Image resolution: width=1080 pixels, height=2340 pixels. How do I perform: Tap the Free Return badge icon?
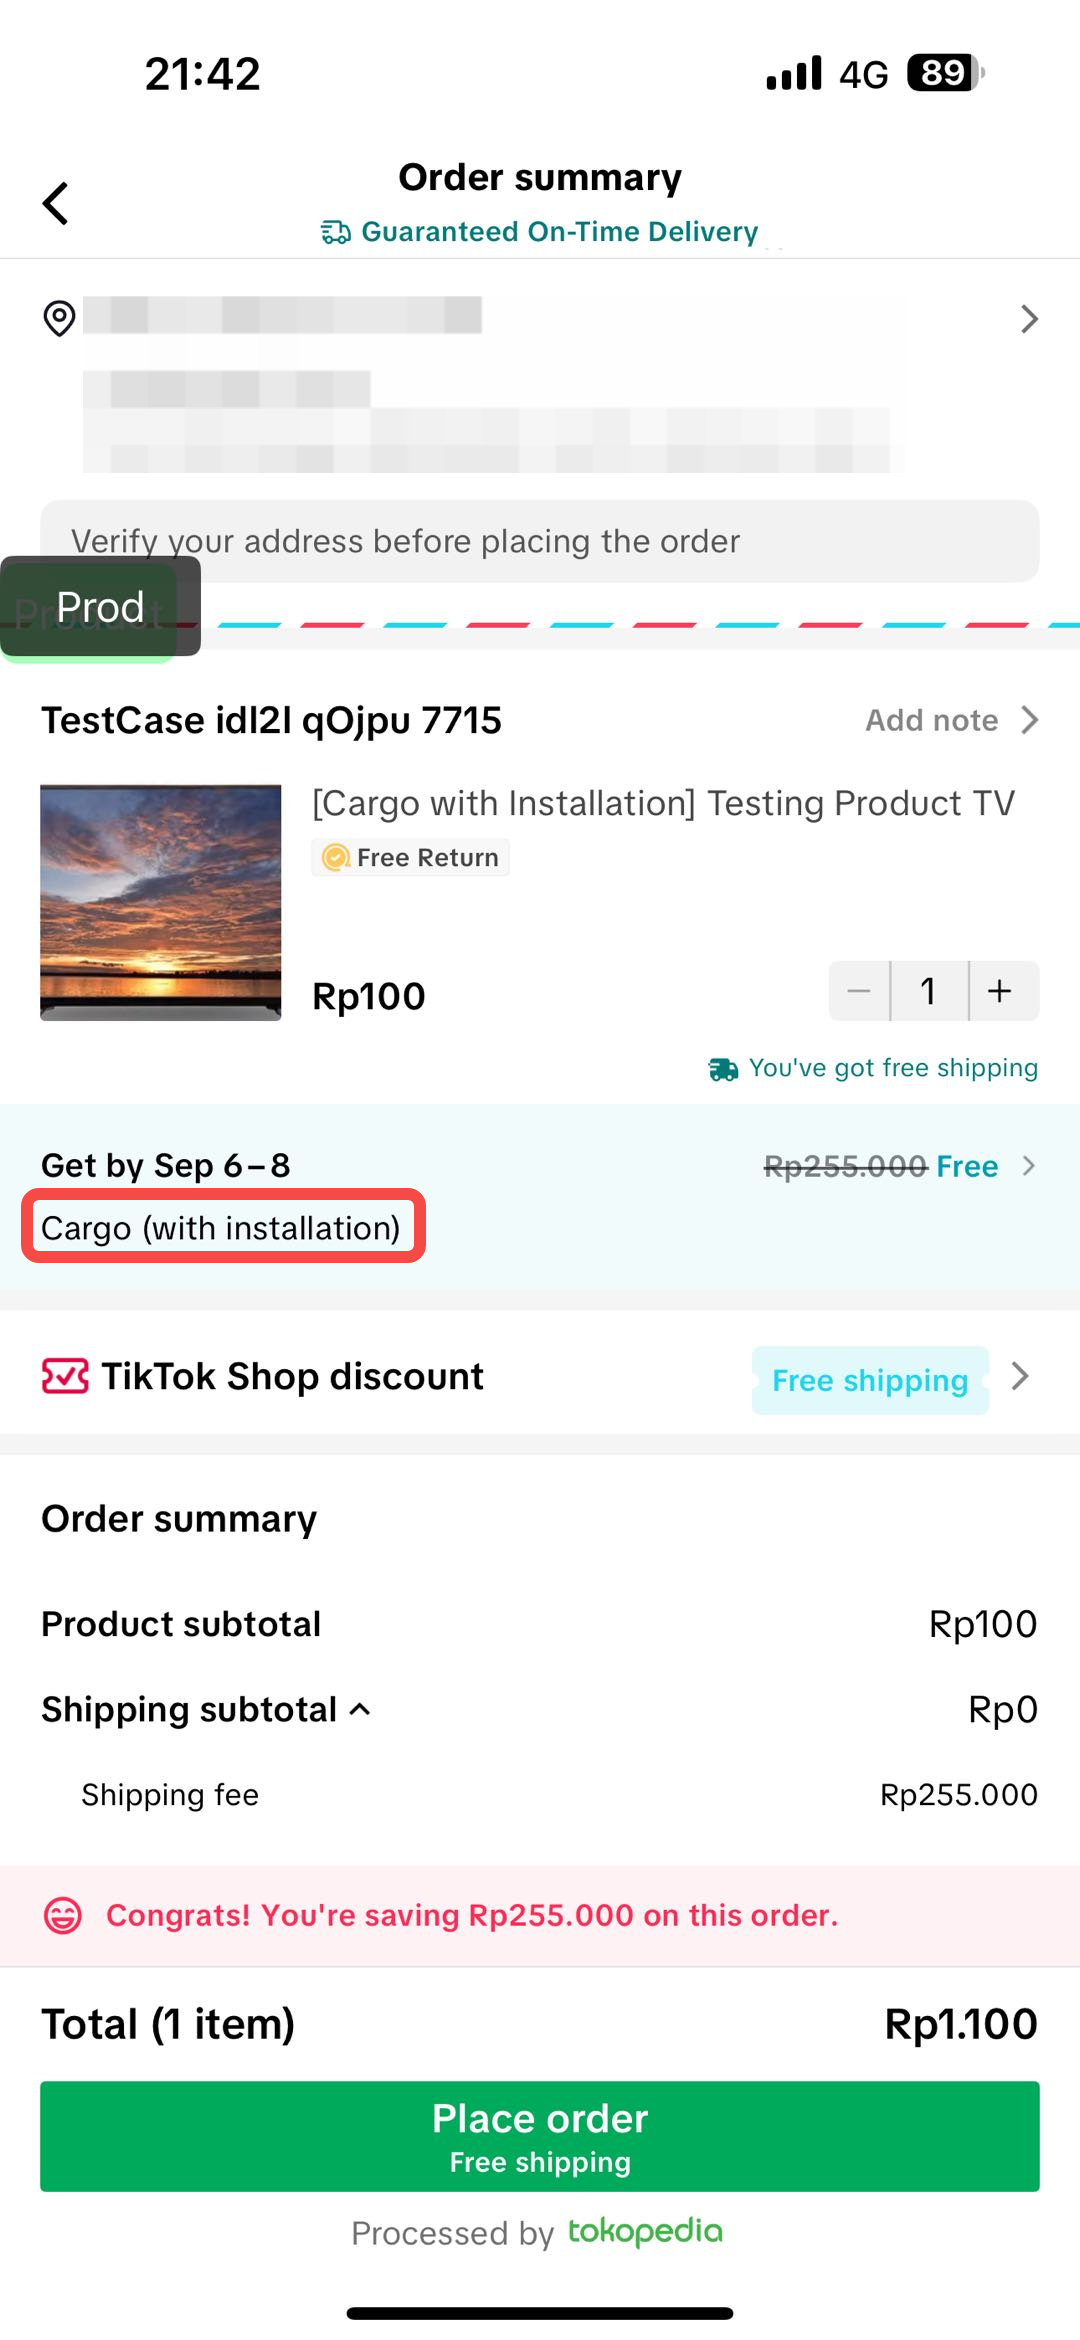[x=336, y=857]
